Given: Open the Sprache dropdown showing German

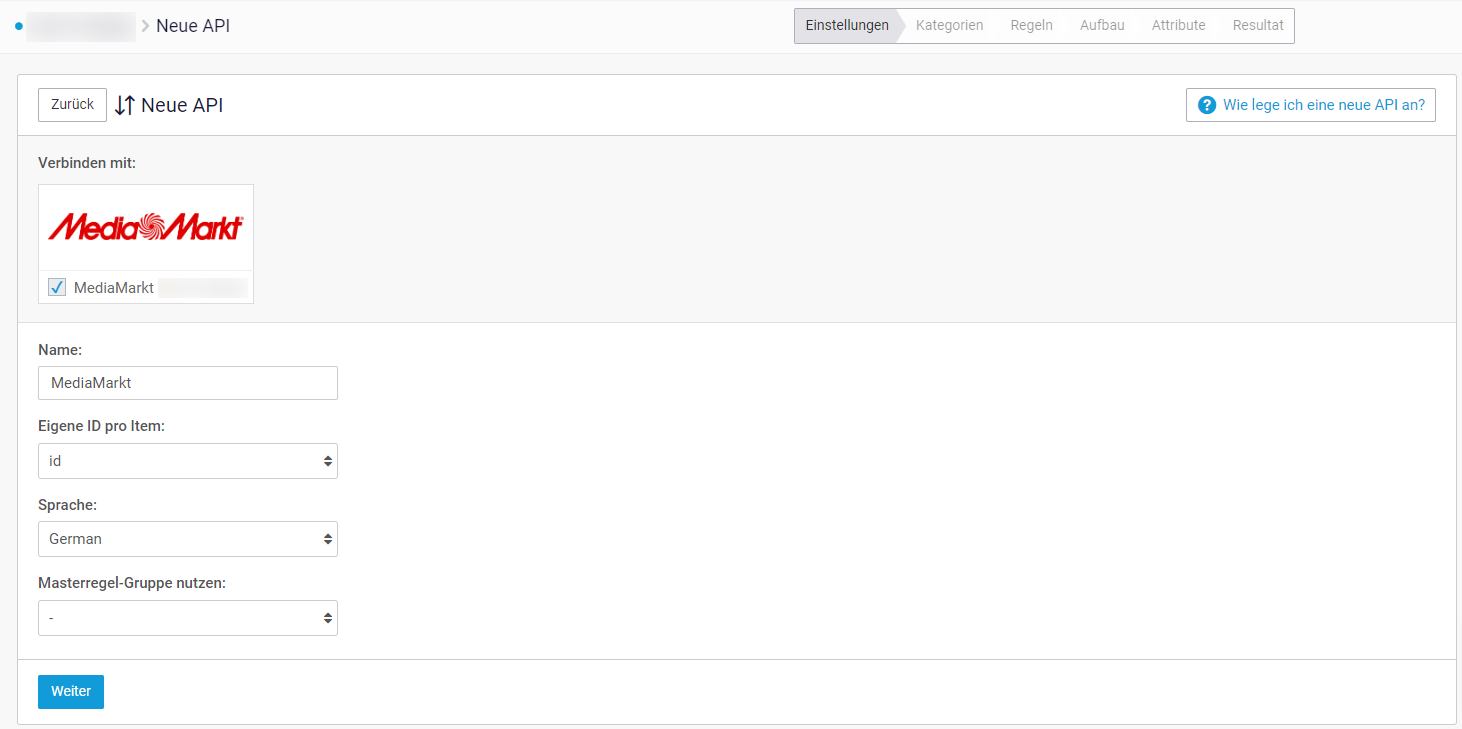Looking at the screenshot, I should click(188, 539).
